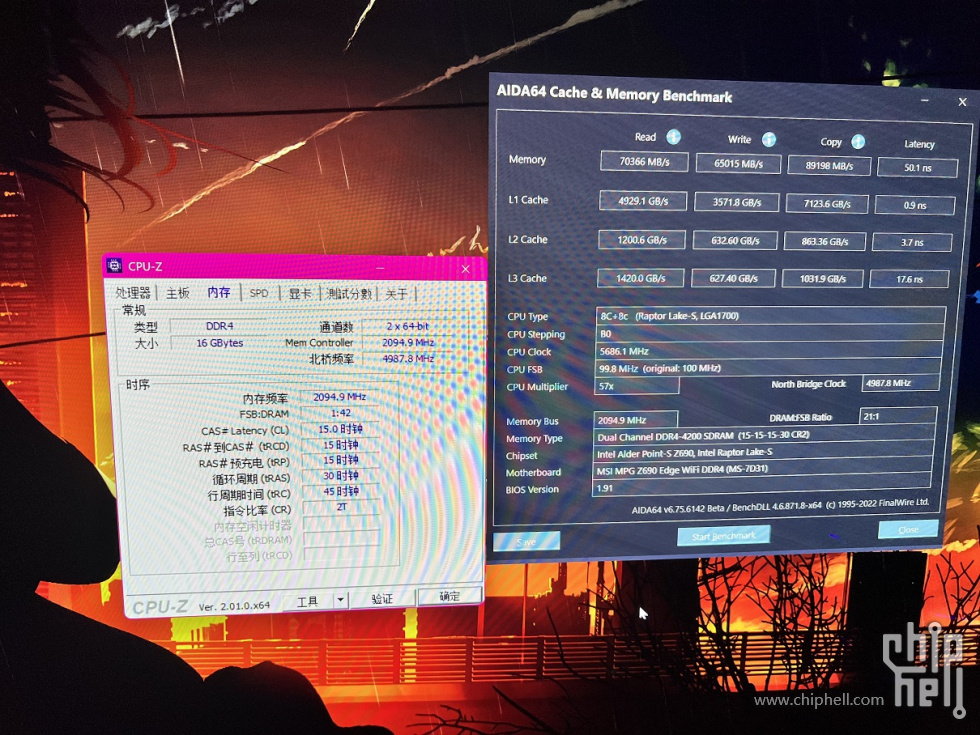Click the 类型 value DDR4 in CPU-Z

[219, 326]
